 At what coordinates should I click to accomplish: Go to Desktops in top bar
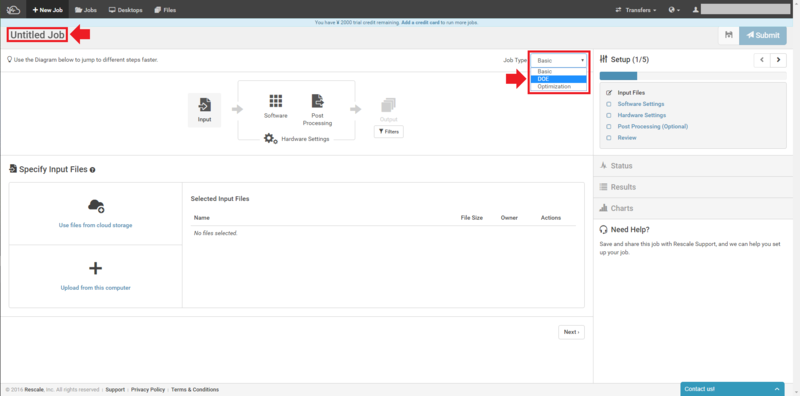point(126,10)
